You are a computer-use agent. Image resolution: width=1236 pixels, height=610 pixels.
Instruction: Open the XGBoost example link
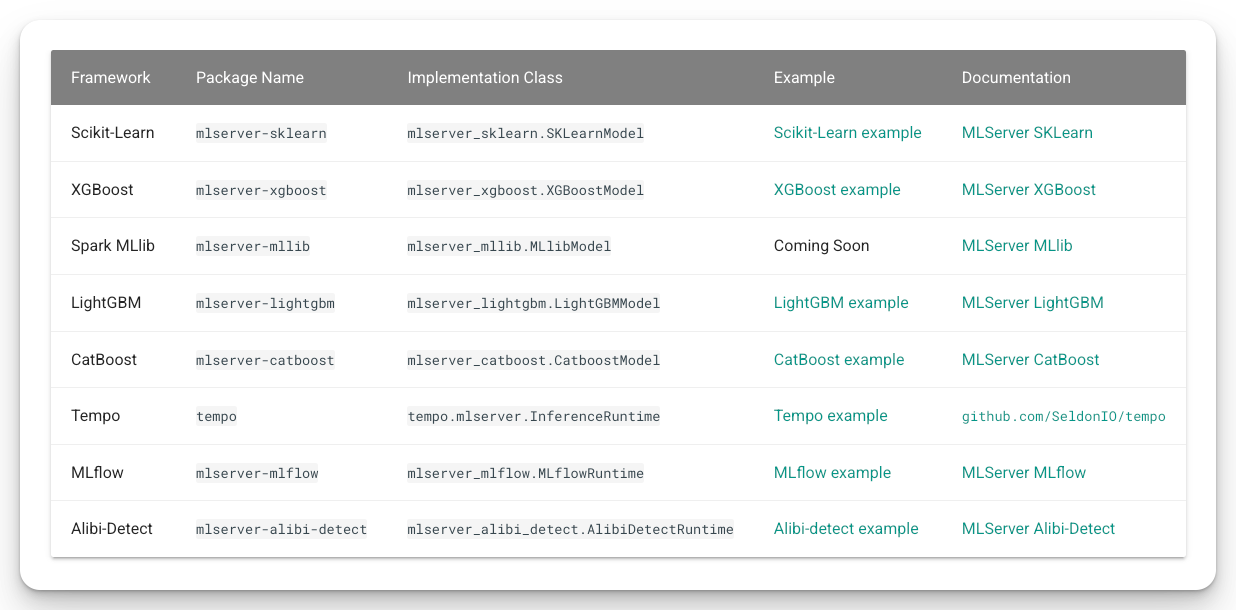click(x=837, y=190)
